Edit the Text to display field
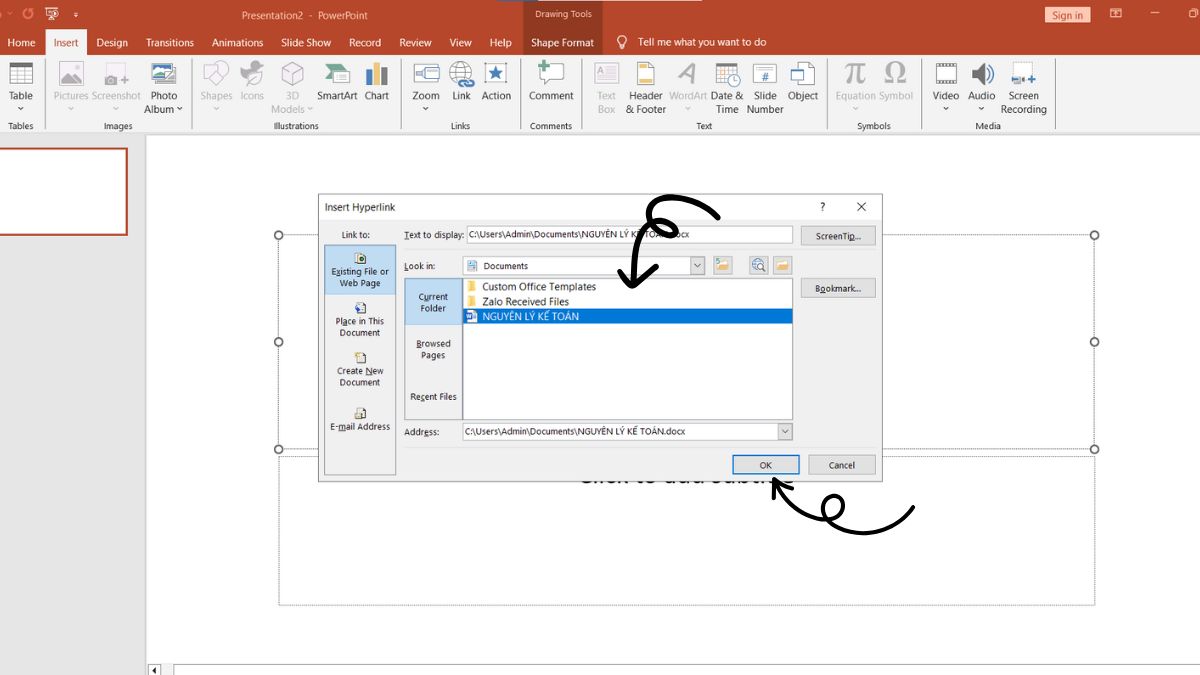Viewport: 1200px width, 675px height. pyautogui.click(x=629, y=234)
